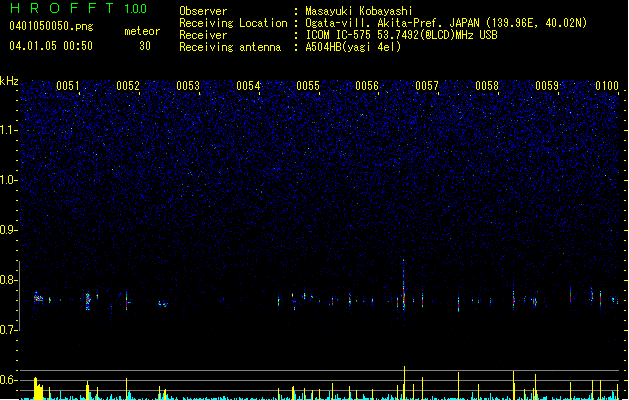Click the 1.1 kHz axis tick label
629x400 pixels.
[x=8, y=130]
